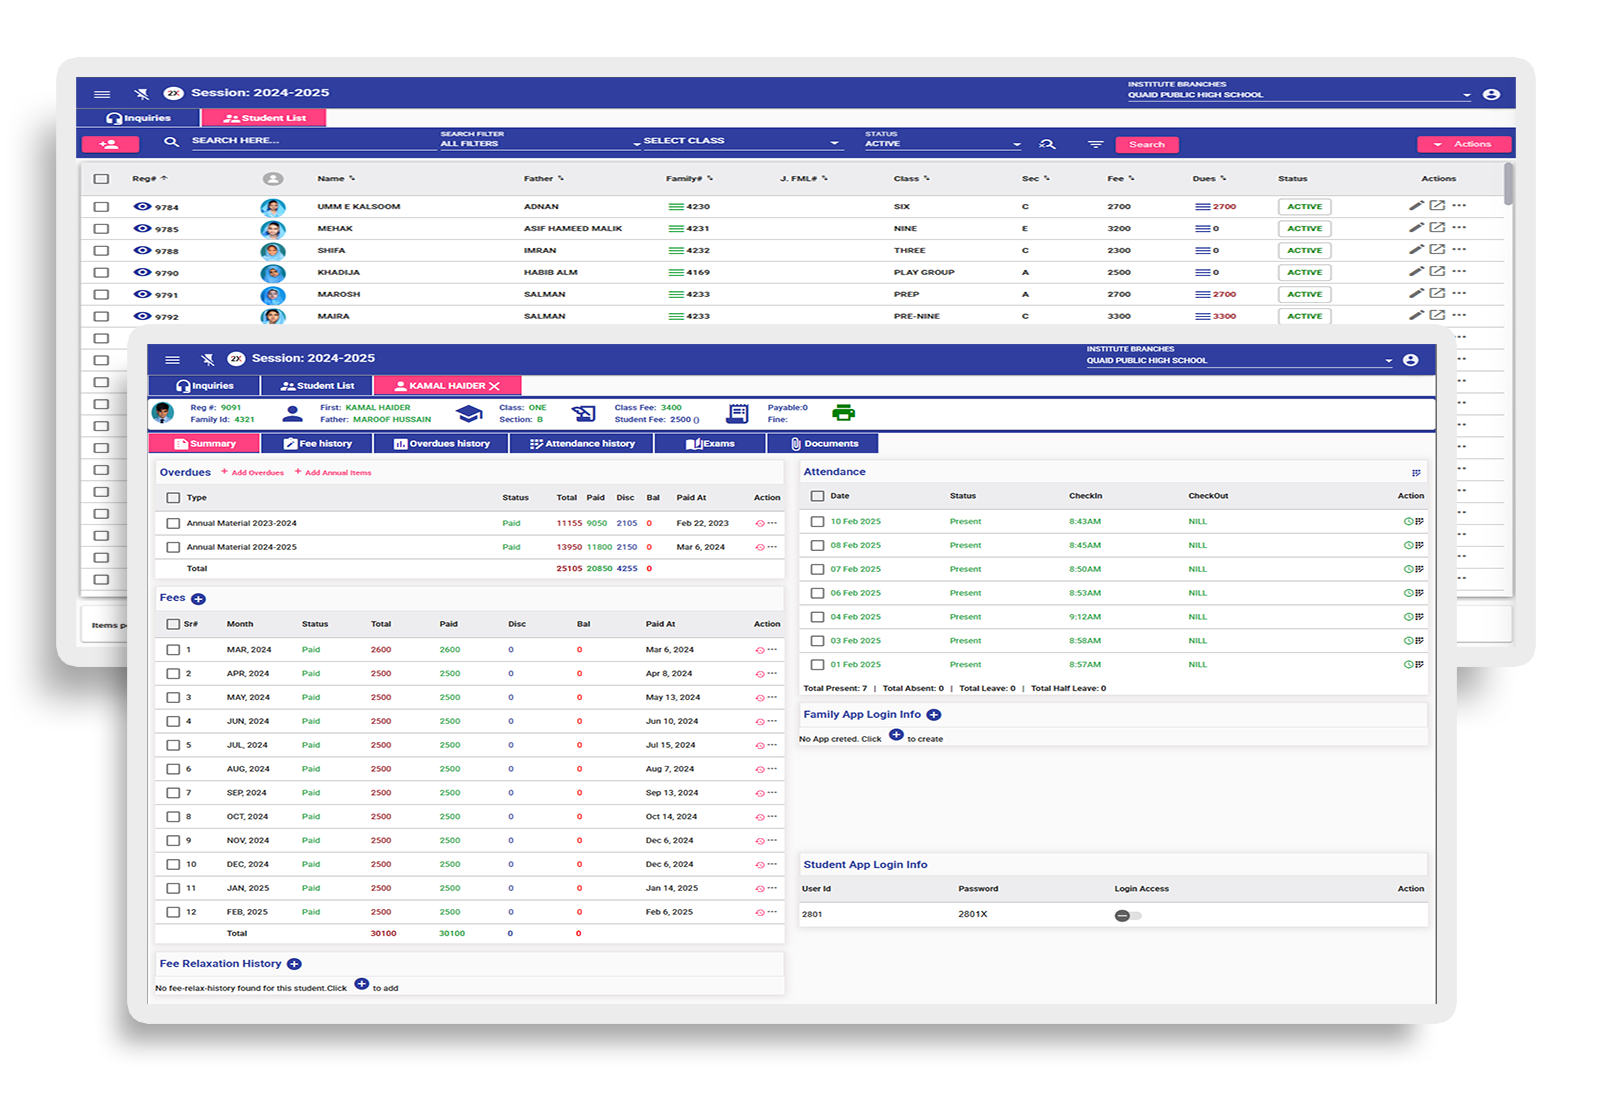Check the box for Annual Material 2023-2024
Screen dimensions: 1600x1108
click(x=173, y=523)
